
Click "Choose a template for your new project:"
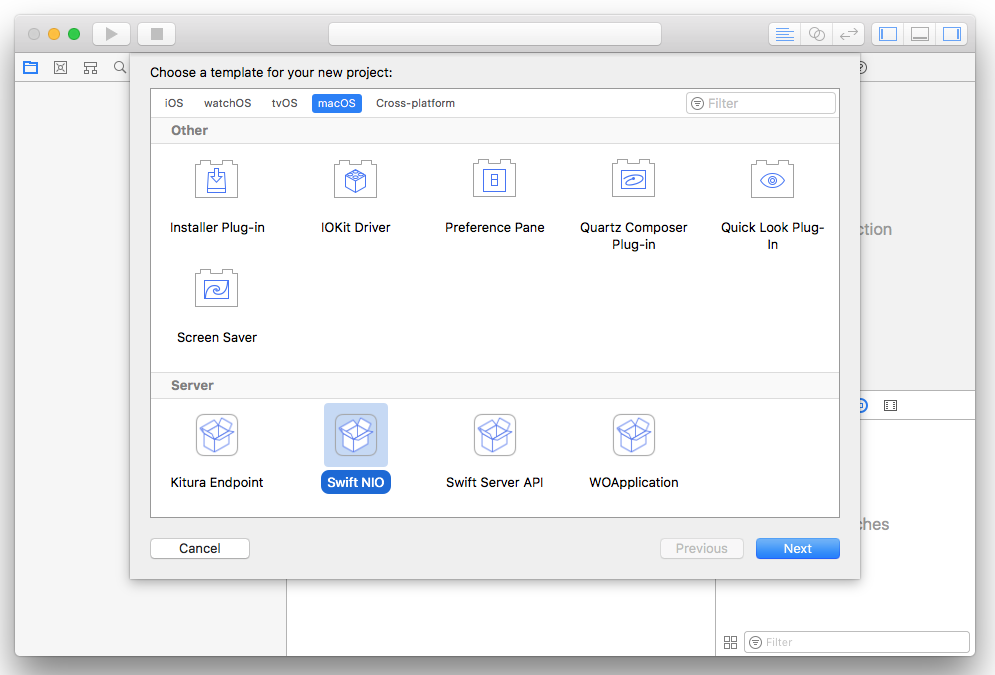(271, 72)
